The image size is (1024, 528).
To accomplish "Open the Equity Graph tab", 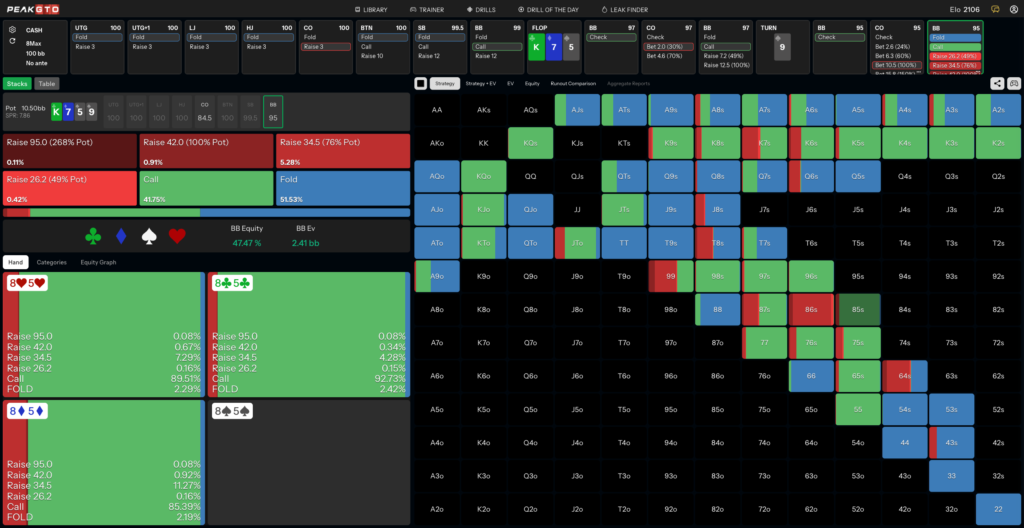I will [x=98, y=262].
